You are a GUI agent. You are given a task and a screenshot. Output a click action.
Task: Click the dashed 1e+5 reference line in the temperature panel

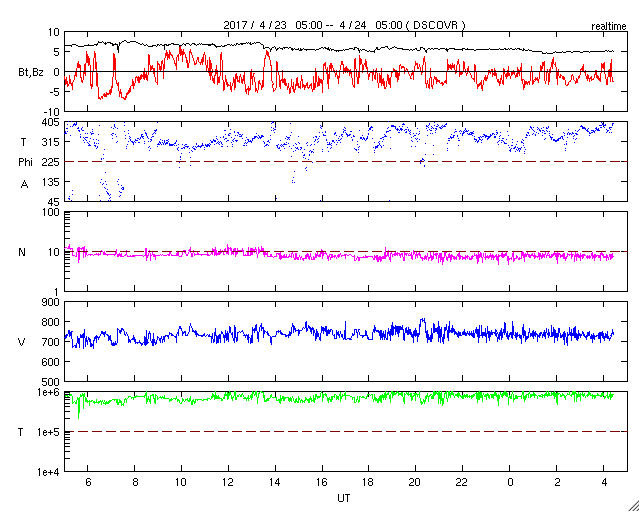tap(346, 431)
